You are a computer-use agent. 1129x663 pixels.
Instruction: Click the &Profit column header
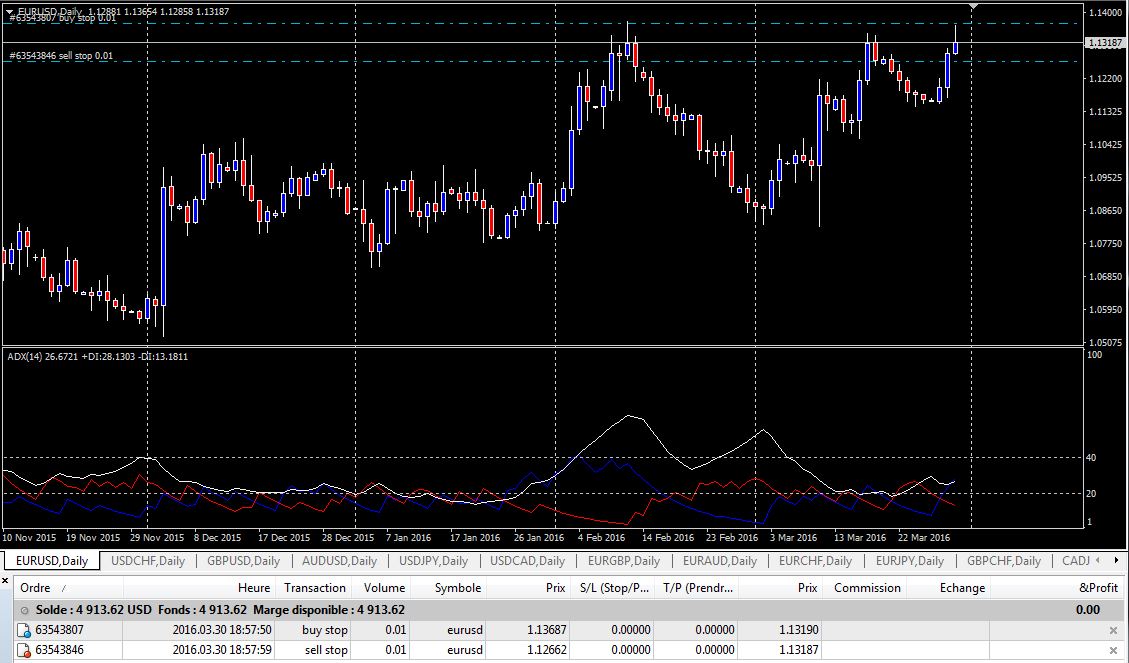(1098, 588)
